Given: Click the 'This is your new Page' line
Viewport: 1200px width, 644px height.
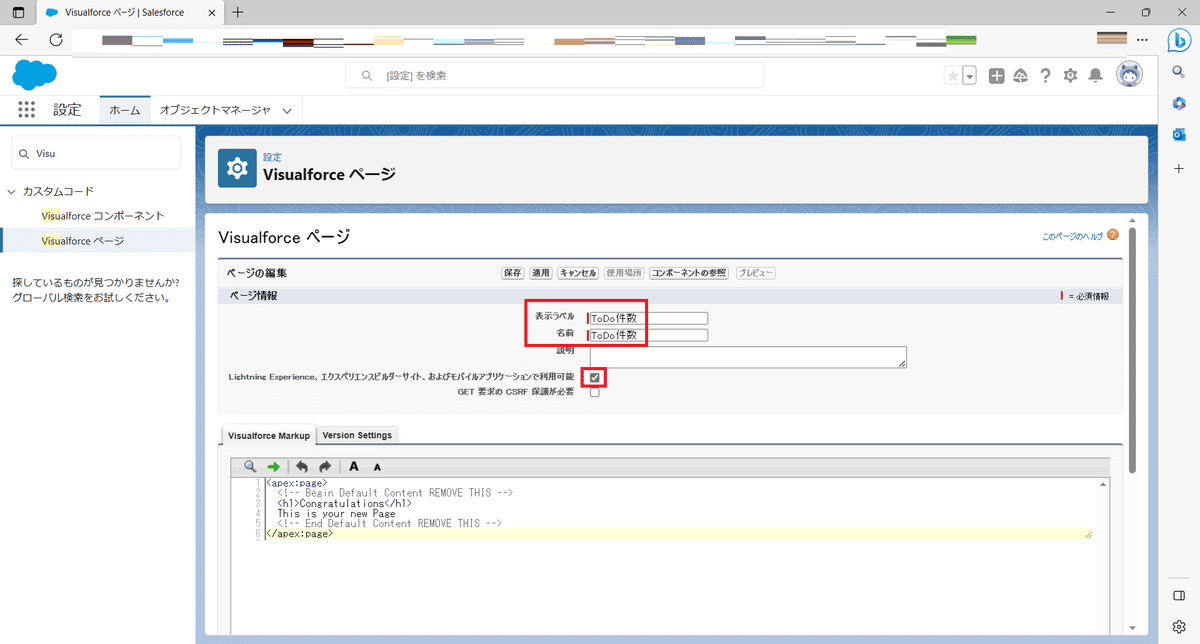Looking at the screenshot, I should (336, 514).
